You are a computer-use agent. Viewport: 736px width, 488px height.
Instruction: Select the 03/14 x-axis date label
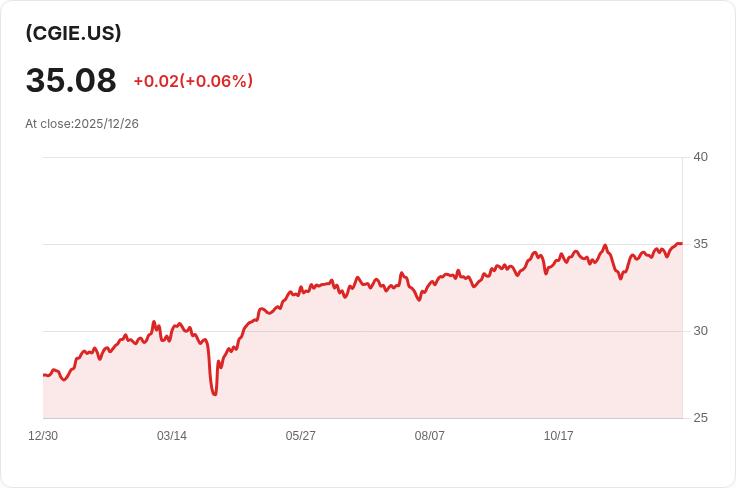click(x=172, y=436)
